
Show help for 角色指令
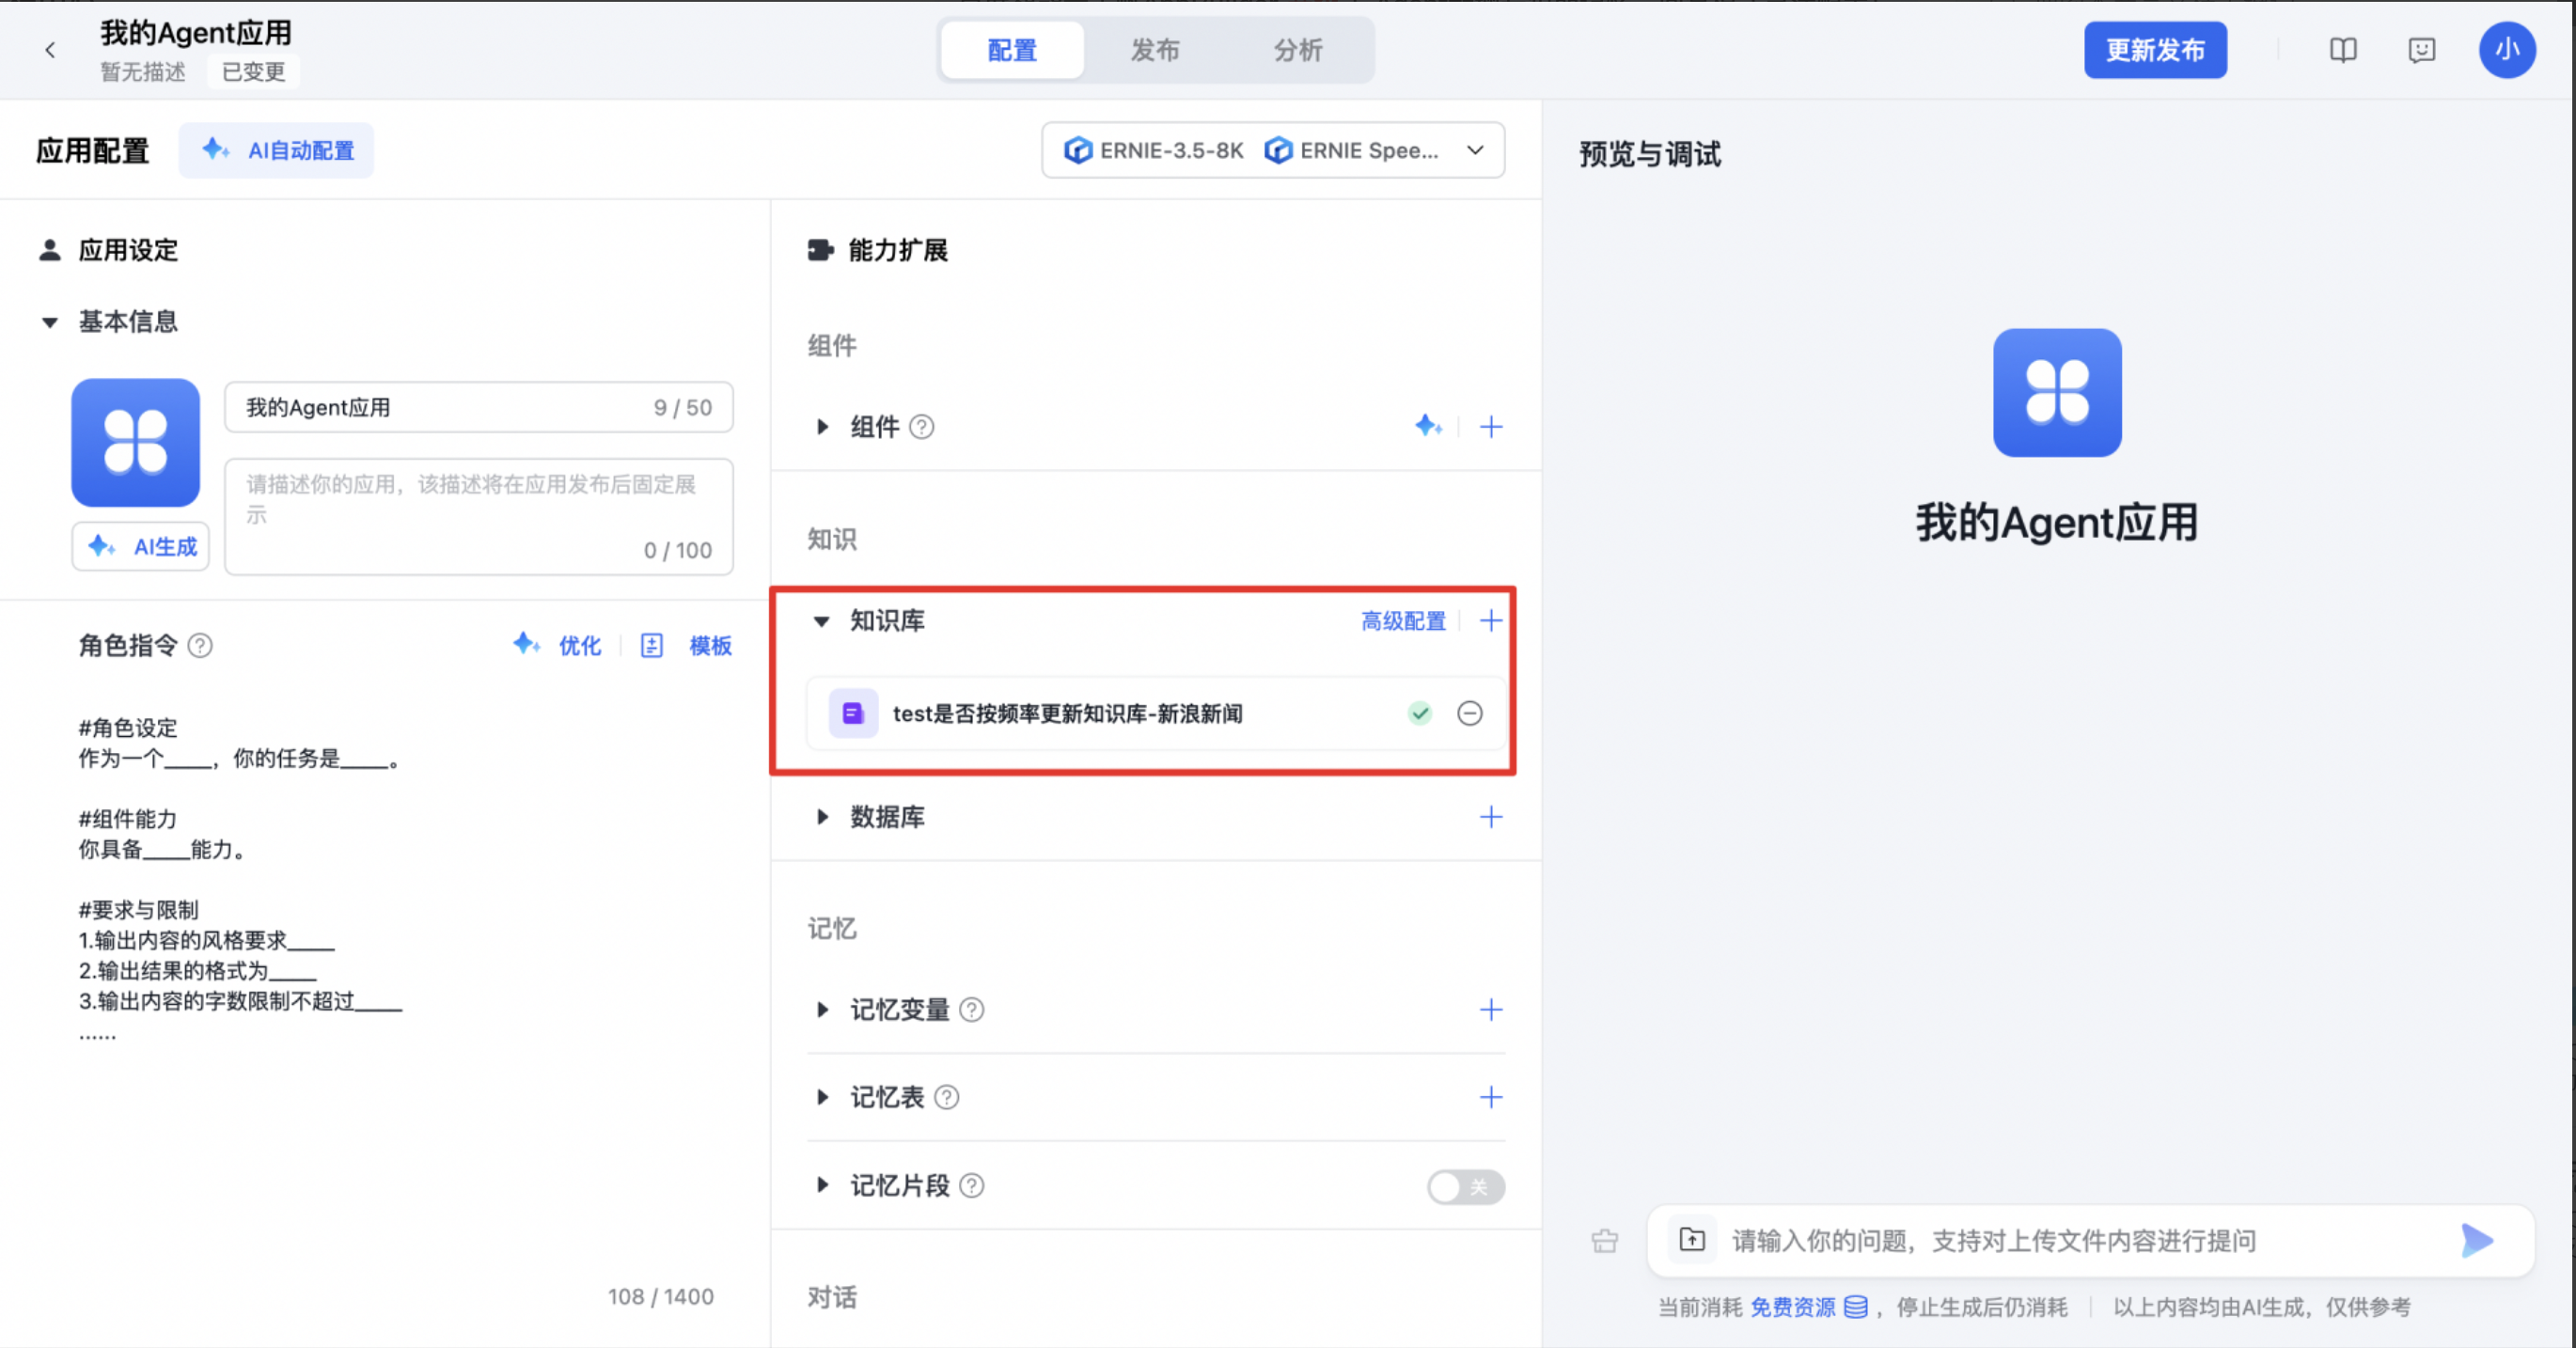pyautogui.click(x=200, y=646)
